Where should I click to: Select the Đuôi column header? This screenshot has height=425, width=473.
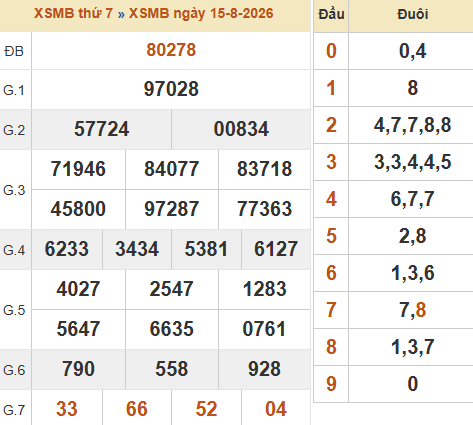pos(413,14)
